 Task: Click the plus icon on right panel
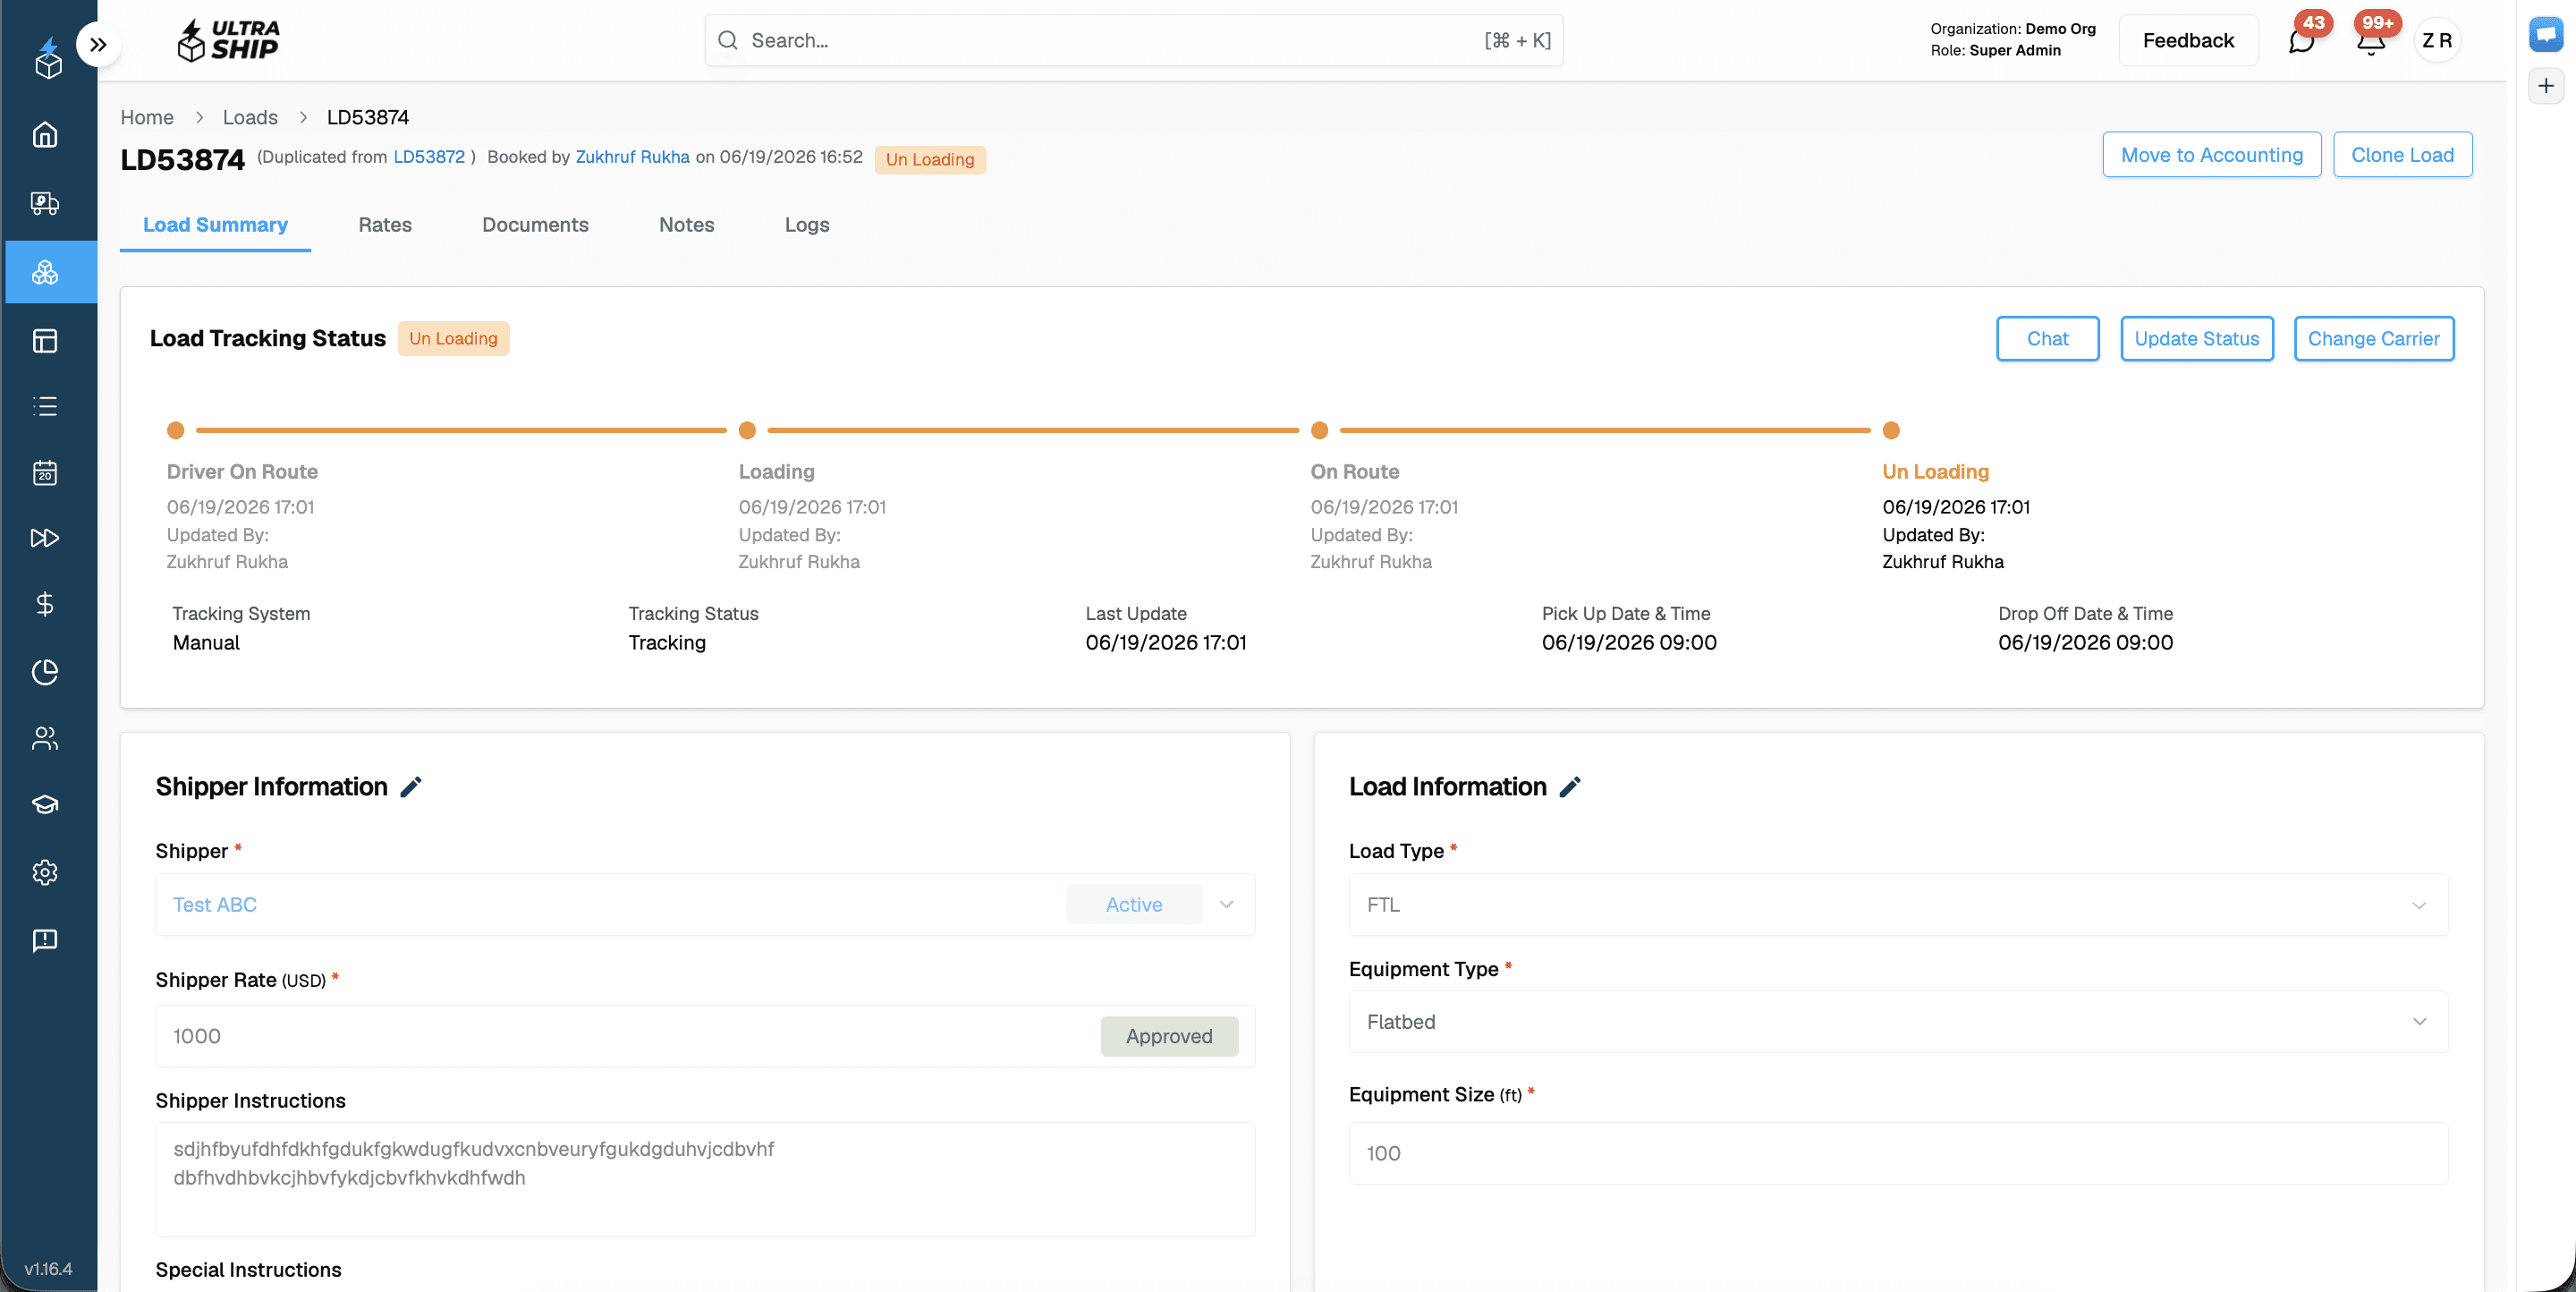coord(2546,86)
